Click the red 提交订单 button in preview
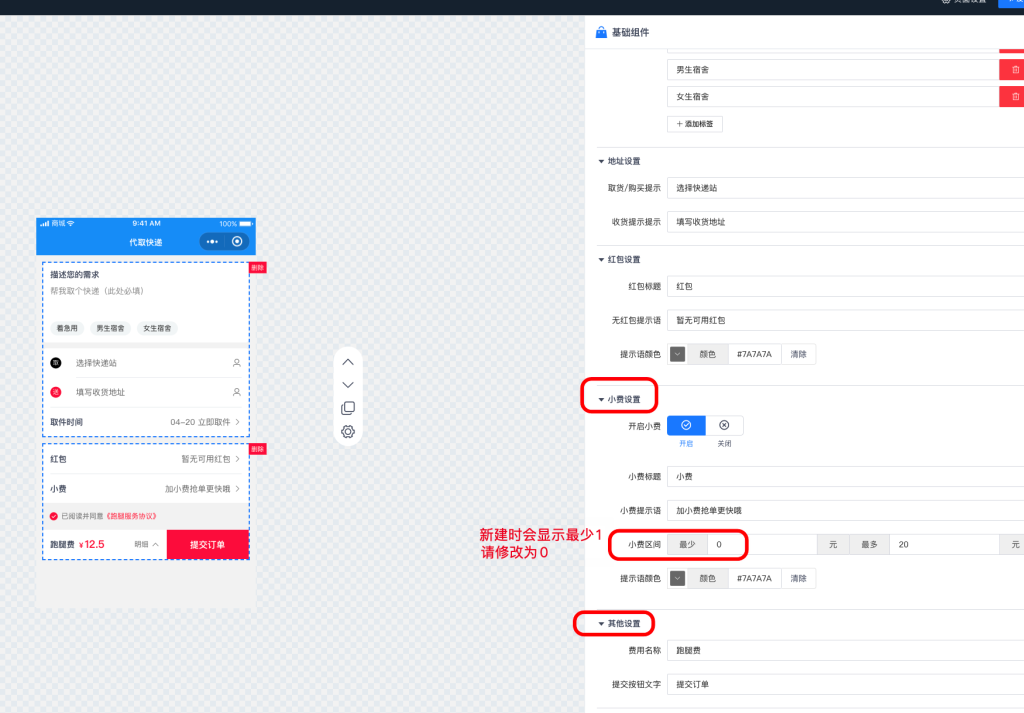 point(207,545)
